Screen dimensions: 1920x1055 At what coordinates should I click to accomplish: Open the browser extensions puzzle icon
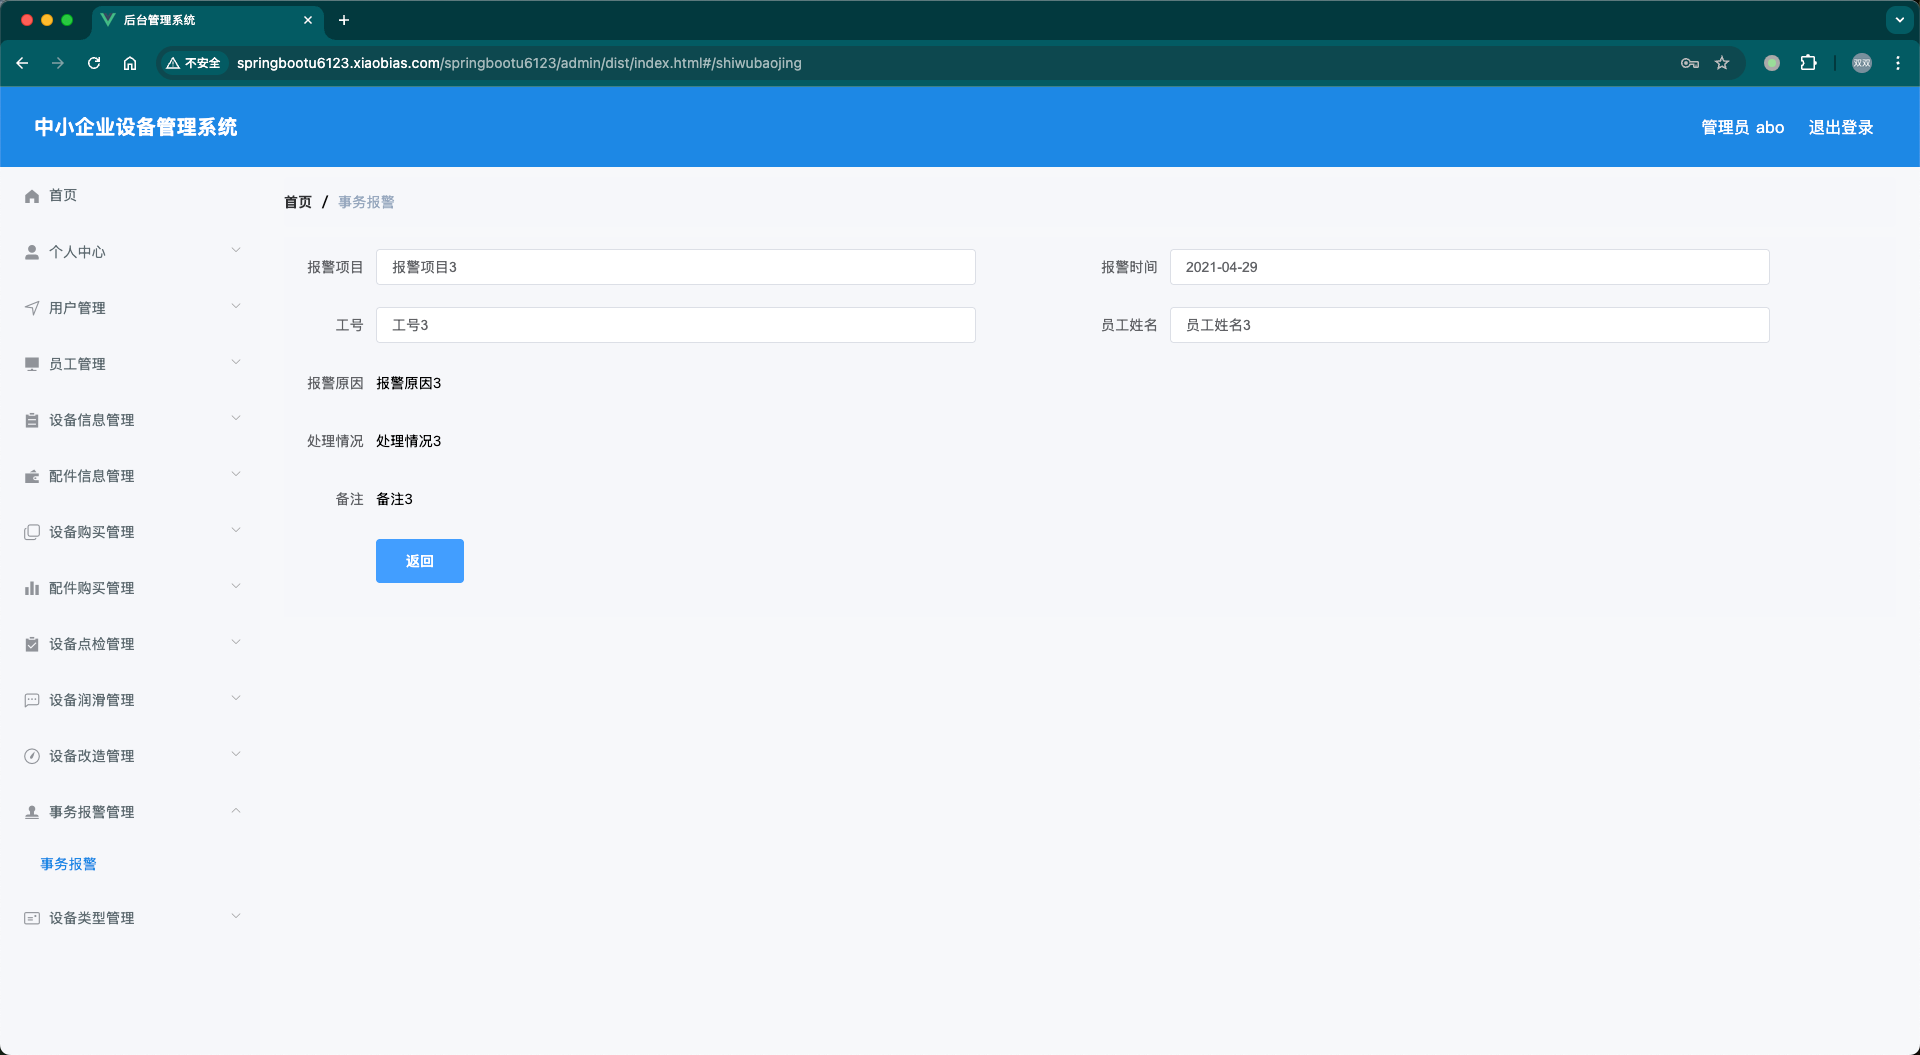click(1808, 63)
